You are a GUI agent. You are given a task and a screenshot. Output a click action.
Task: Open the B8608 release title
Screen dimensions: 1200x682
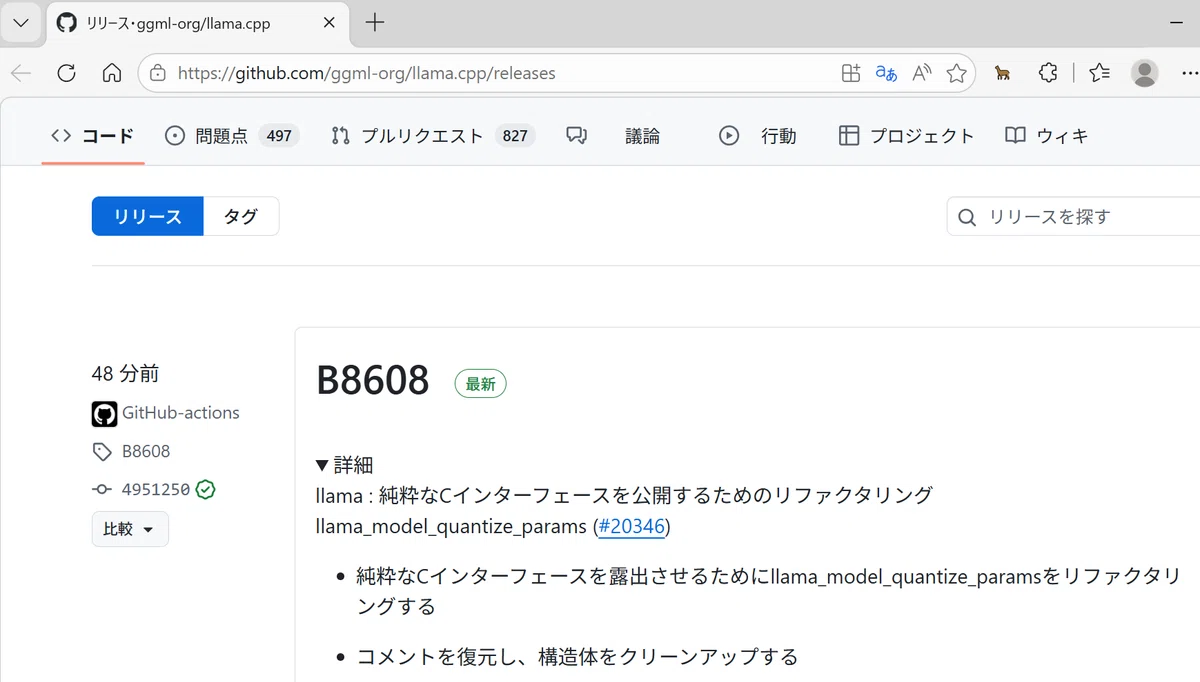(x=373, y=381)
